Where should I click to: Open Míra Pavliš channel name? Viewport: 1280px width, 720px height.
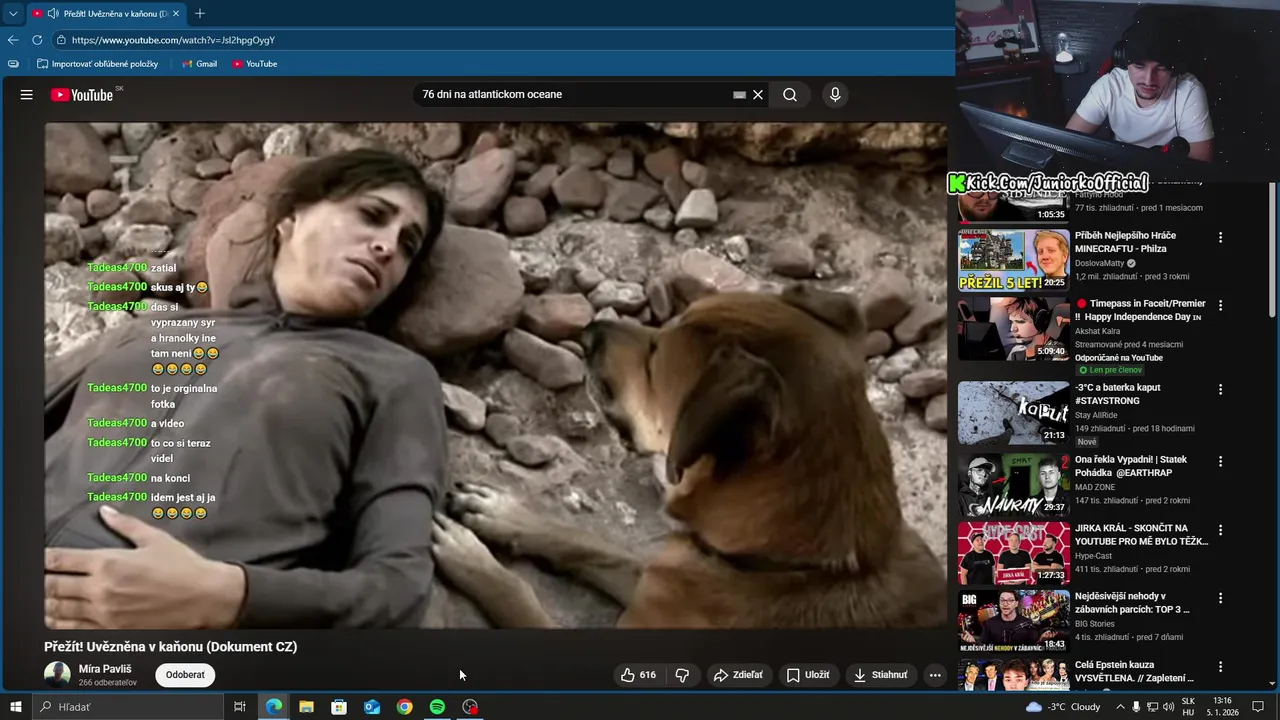click(105, 669)
